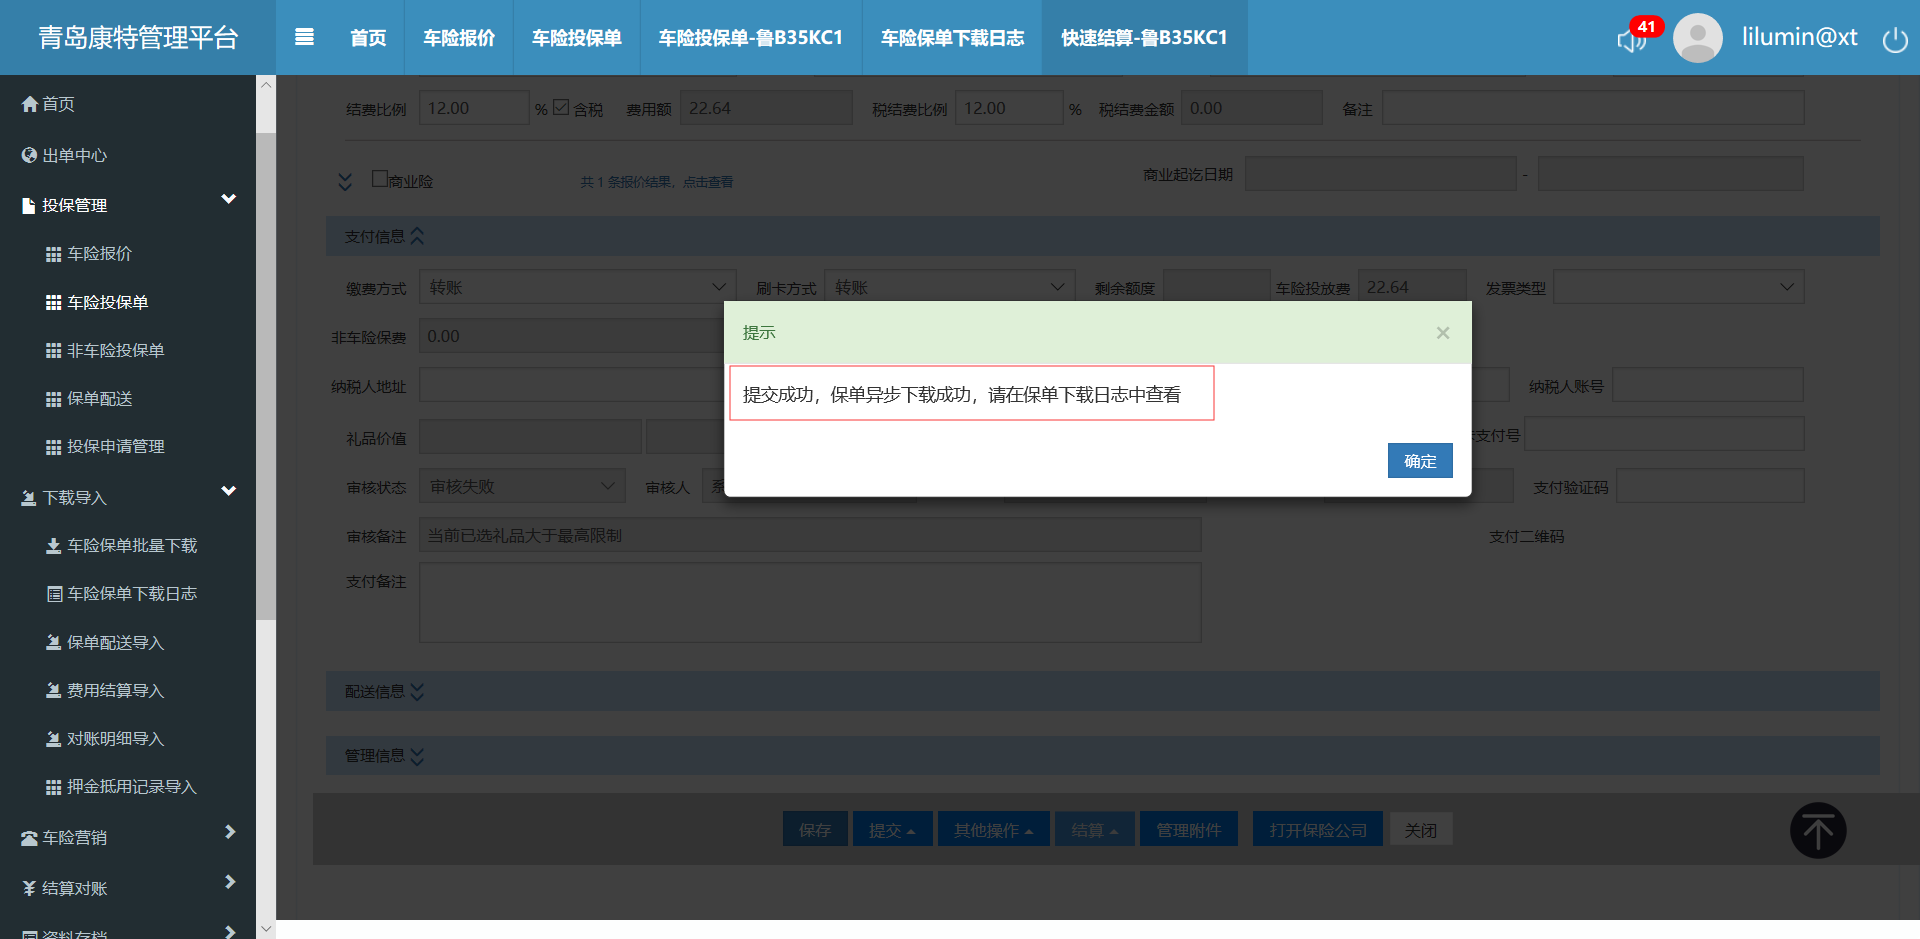Collapse the 支付信息 section
Screen dimensions: 1920x939
click(x=417, y=236)
